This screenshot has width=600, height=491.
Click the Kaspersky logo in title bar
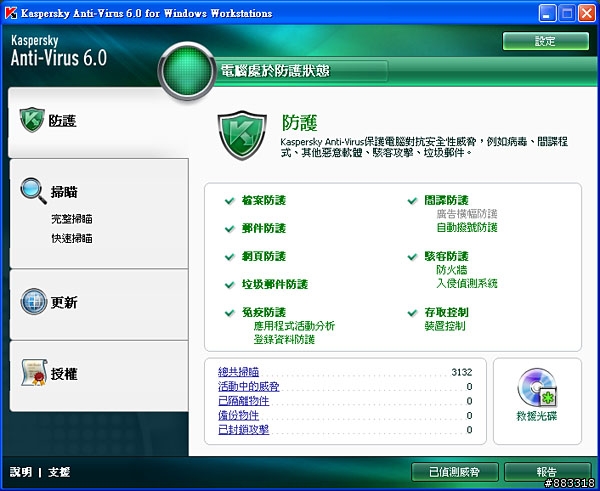point(10,13)
